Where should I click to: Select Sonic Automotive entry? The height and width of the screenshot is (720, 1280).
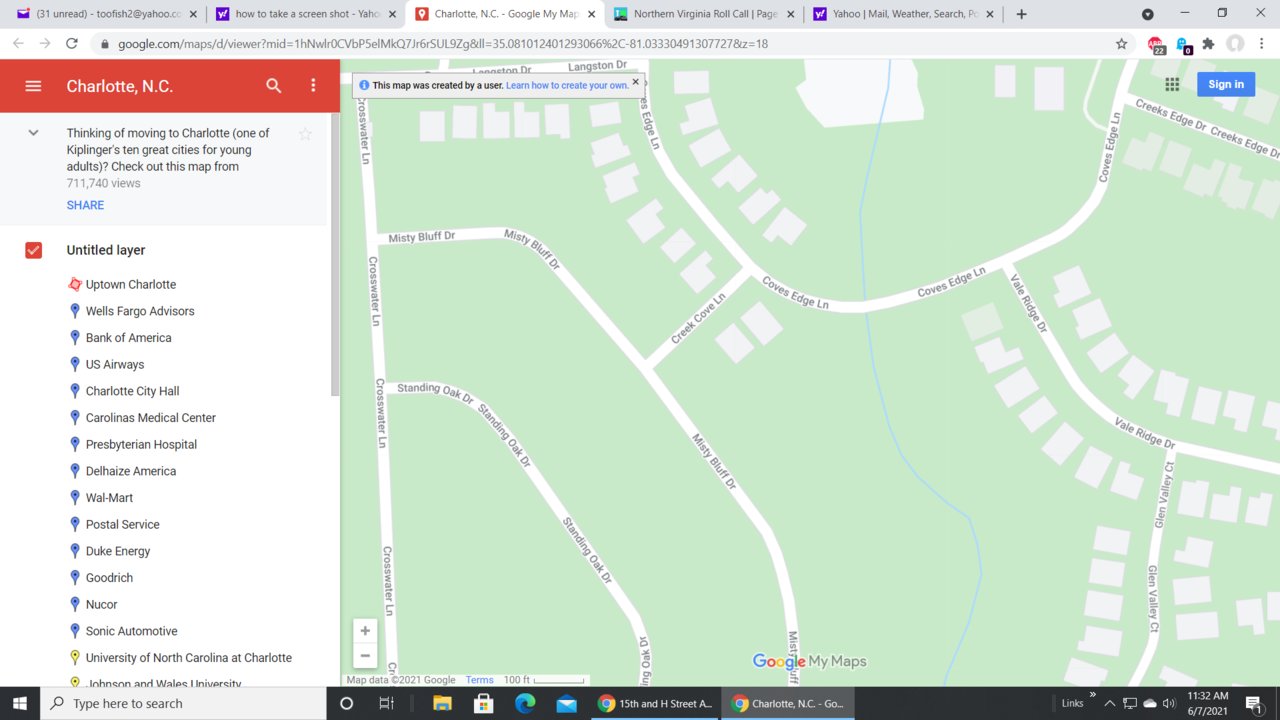click(131, 631)
